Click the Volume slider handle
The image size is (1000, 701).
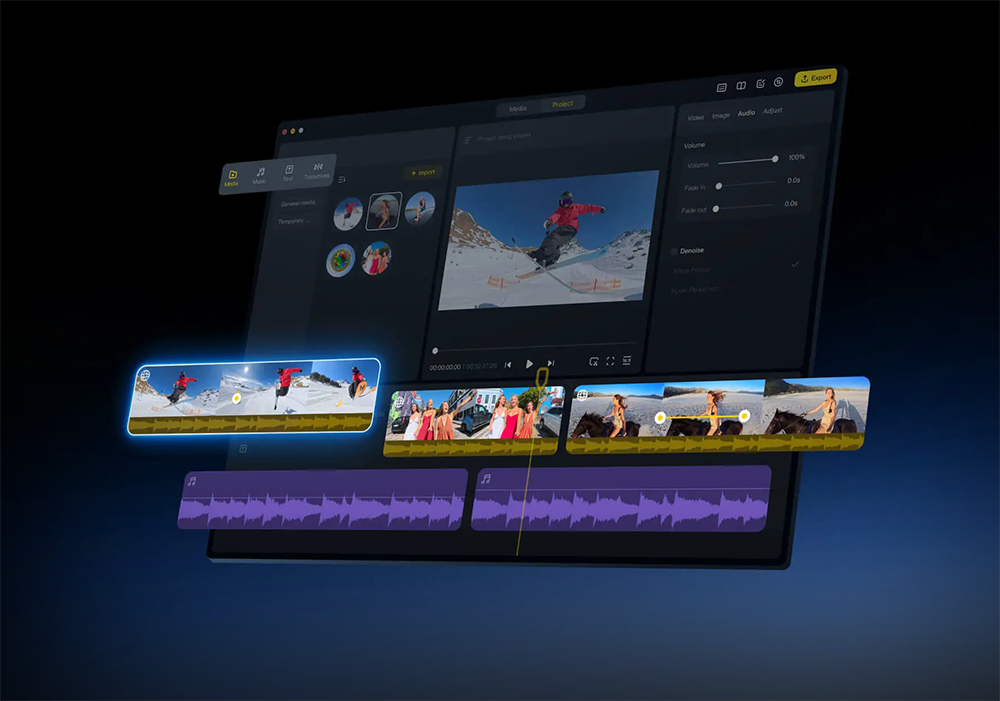point(774,159)
